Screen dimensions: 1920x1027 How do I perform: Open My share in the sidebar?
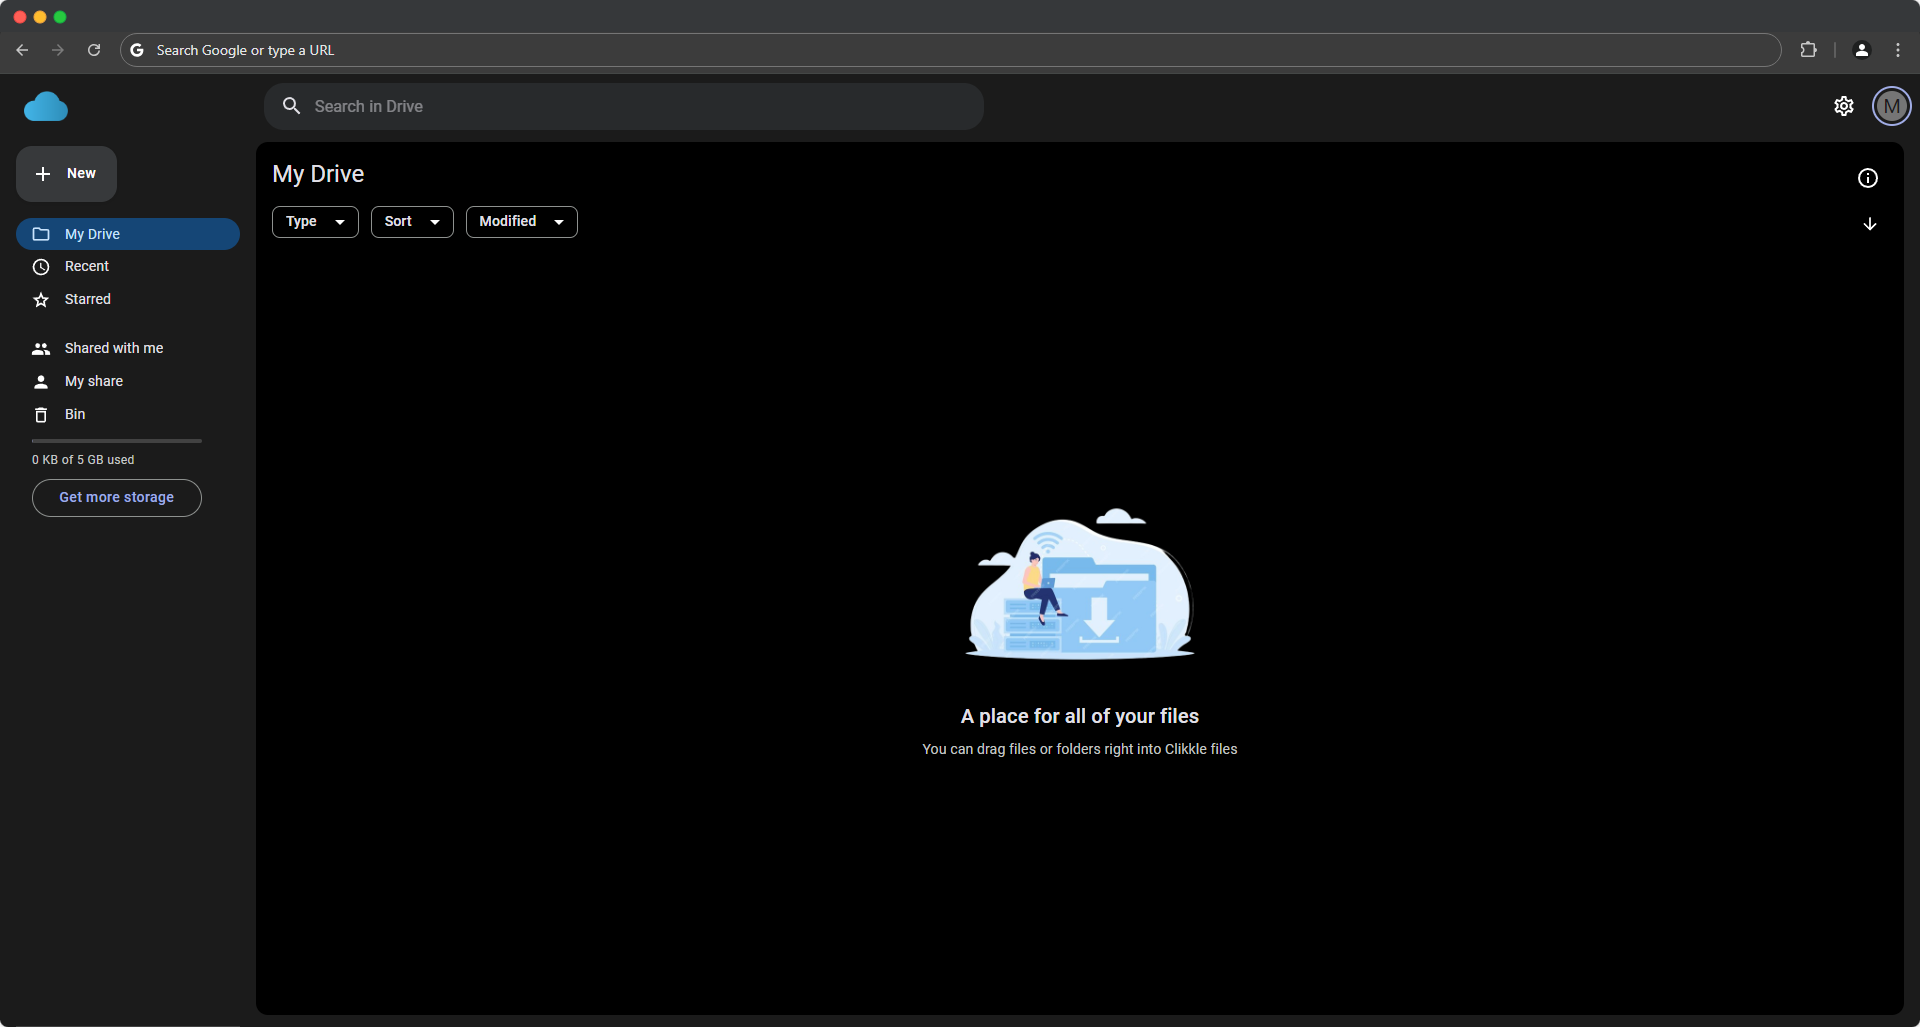point(128,382)
